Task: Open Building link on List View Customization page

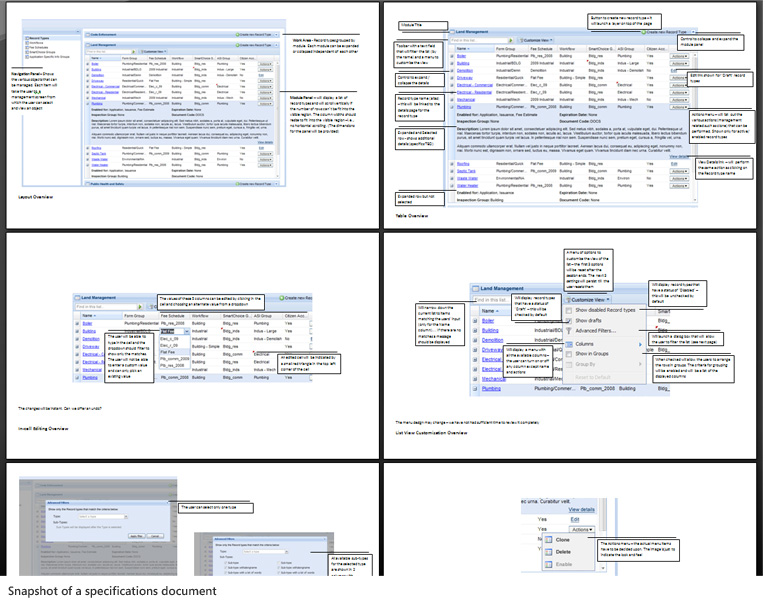Action: click(x=490, y=330)
